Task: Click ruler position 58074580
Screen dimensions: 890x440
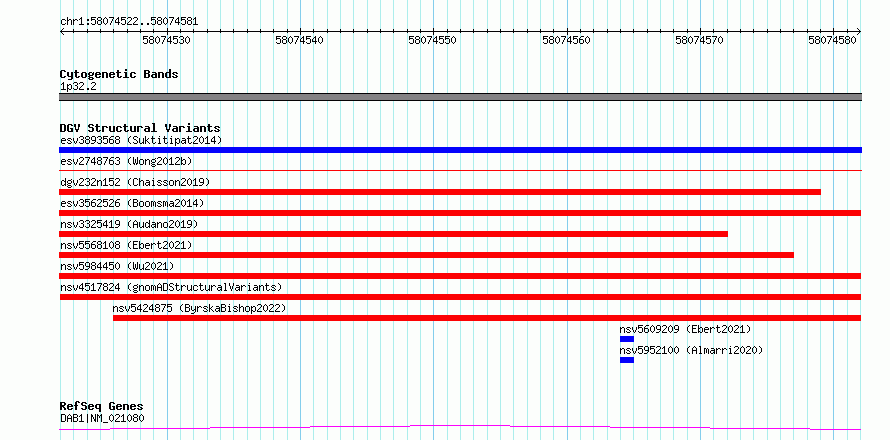Action: pyautogui.click(x=833, y=40)
